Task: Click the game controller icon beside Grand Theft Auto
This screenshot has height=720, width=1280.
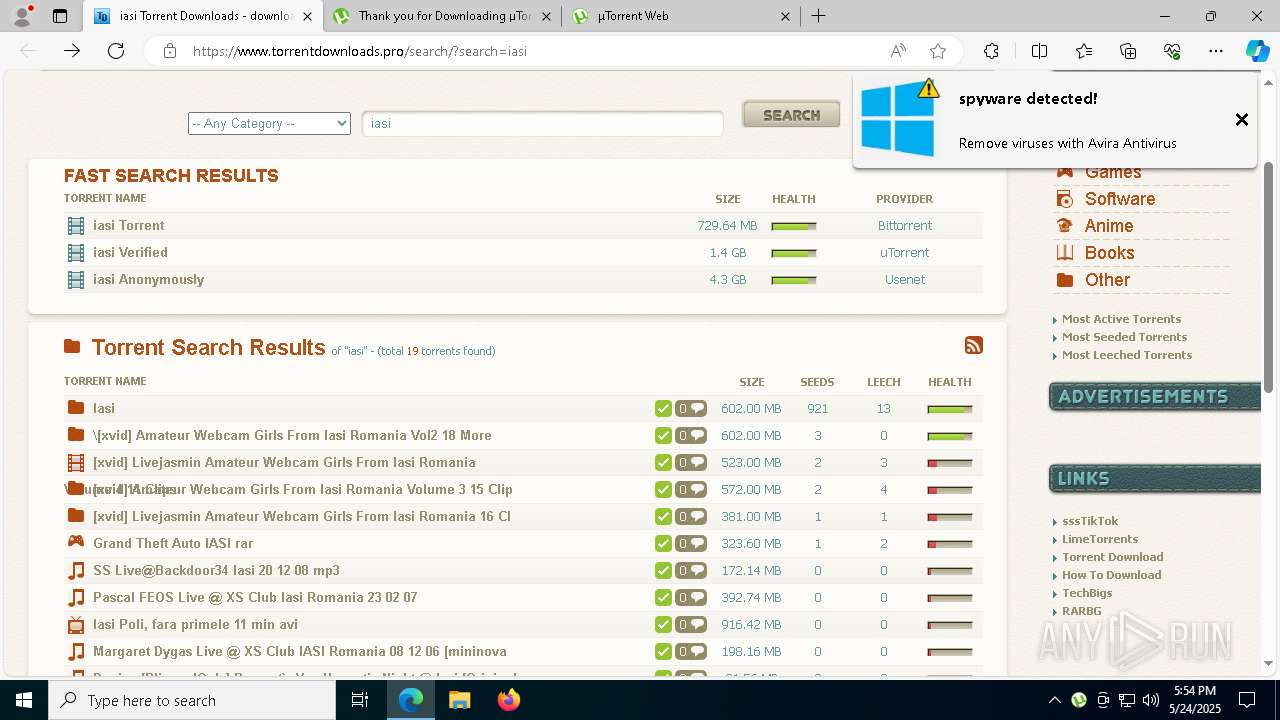Action: coord(76,542)
